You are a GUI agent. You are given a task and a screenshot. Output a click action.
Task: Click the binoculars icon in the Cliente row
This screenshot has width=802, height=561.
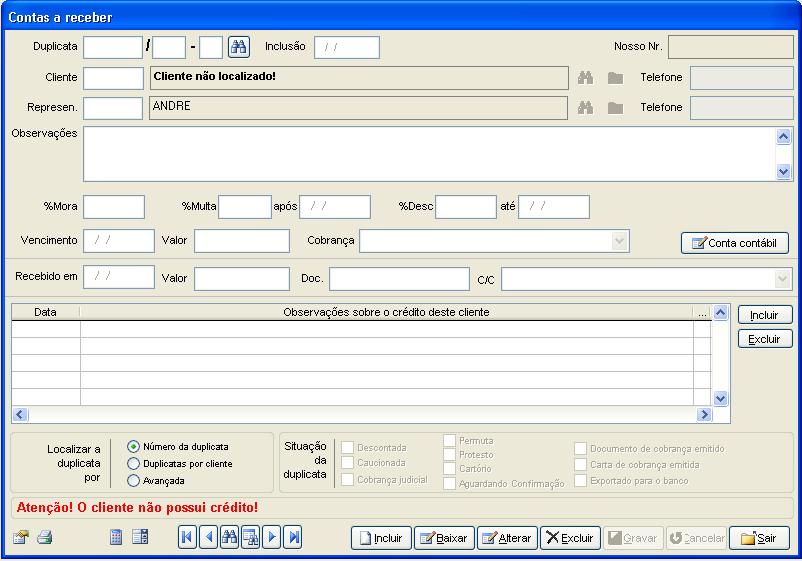coord(585,78)
